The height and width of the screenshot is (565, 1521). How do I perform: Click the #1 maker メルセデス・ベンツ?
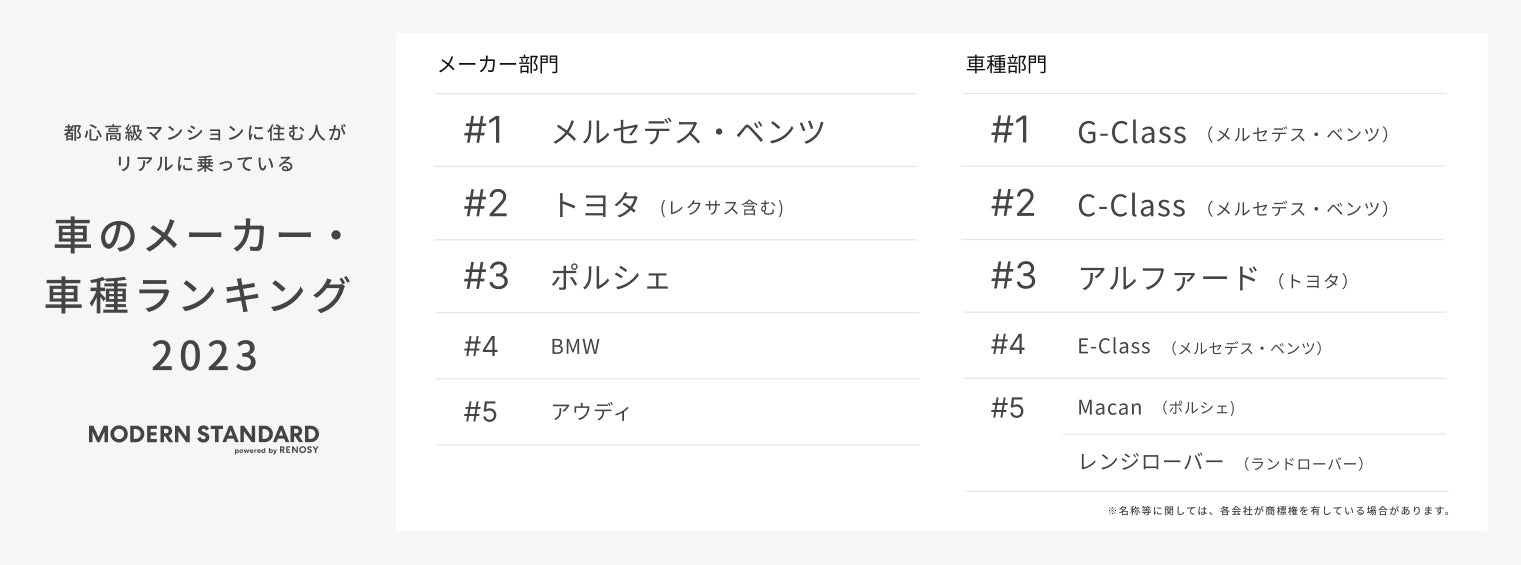(689, 132)
